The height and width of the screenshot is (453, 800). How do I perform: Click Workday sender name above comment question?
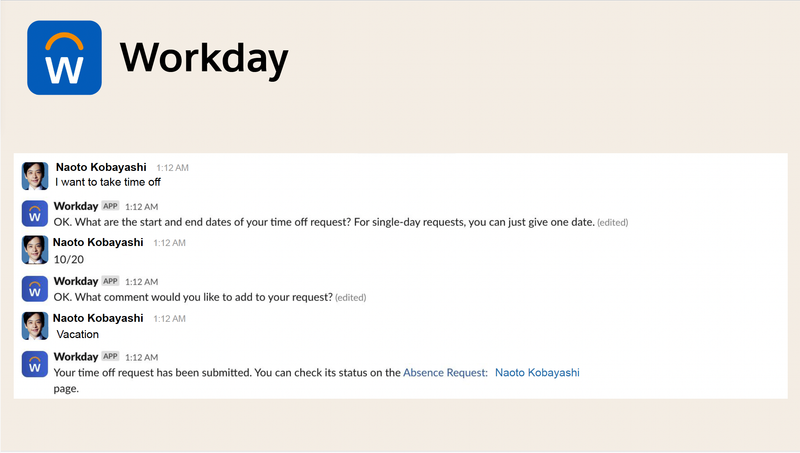coord(76,281)
